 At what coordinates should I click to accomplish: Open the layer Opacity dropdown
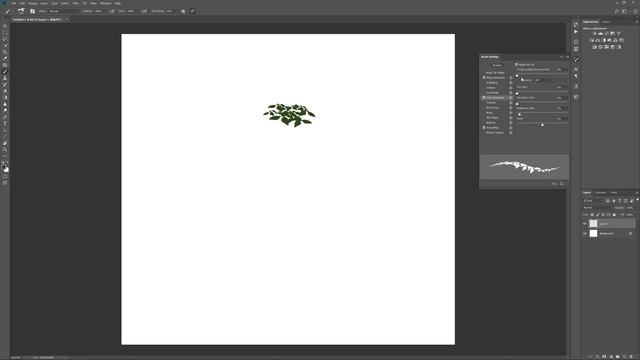click(x=631, y=207)
